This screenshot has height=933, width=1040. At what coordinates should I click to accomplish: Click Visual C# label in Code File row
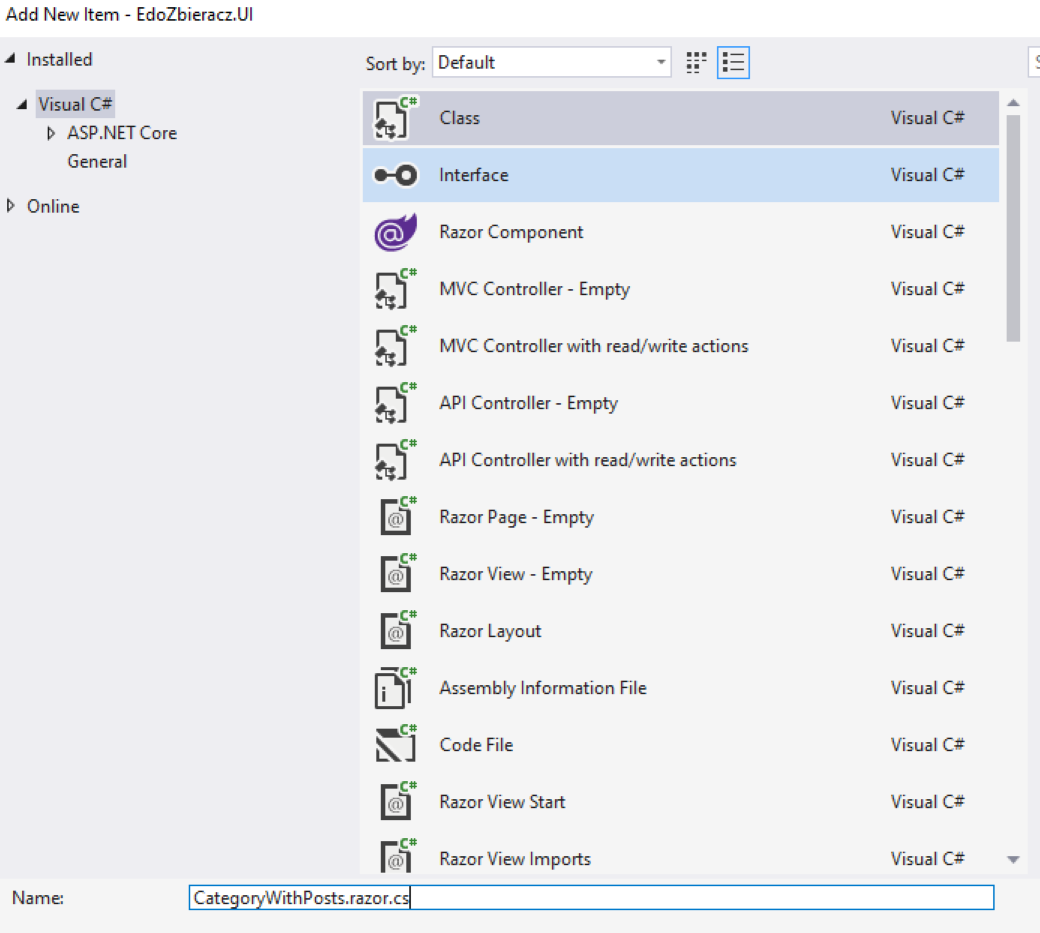(927, 745)
